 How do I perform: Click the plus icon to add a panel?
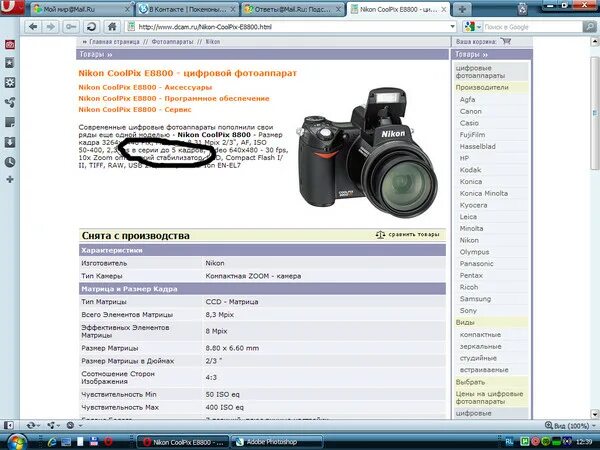tap(10, 179)
